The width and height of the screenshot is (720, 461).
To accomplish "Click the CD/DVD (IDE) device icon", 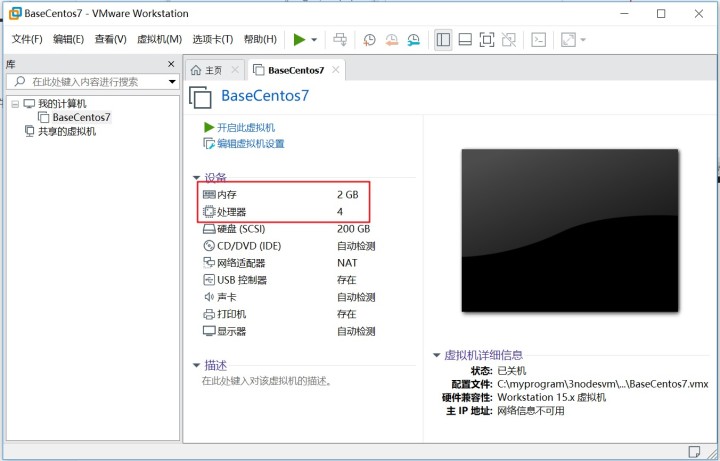I will point(209,246).
